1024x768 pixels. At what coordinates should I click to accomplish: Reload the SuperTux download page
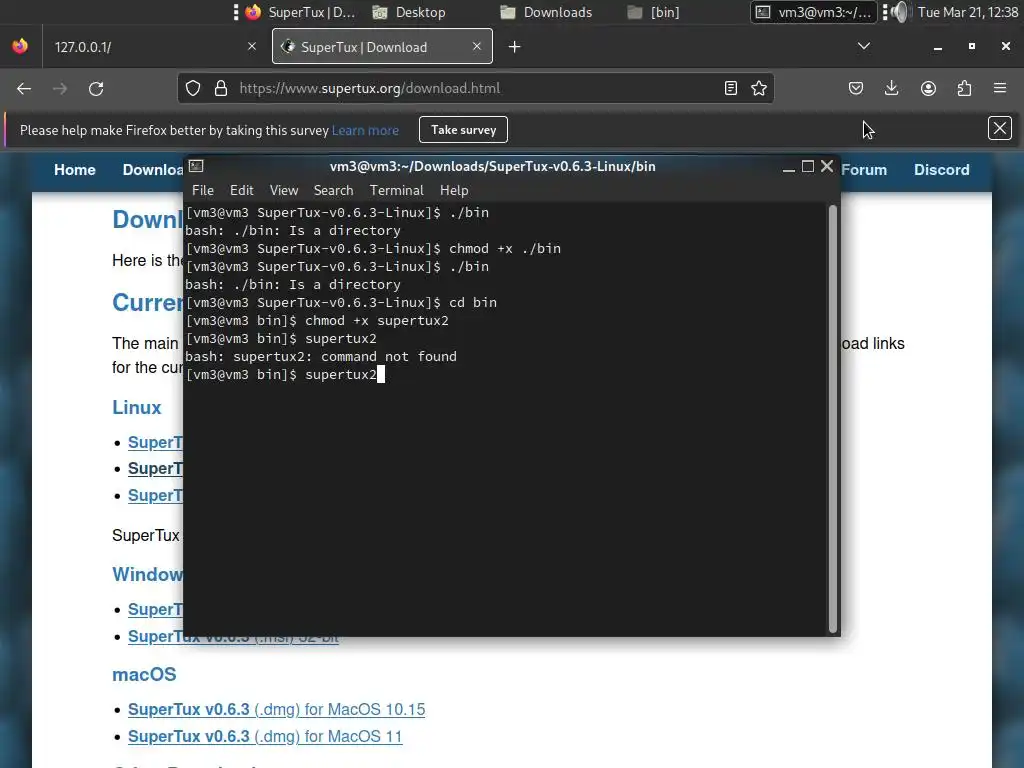tap(96, 89)
